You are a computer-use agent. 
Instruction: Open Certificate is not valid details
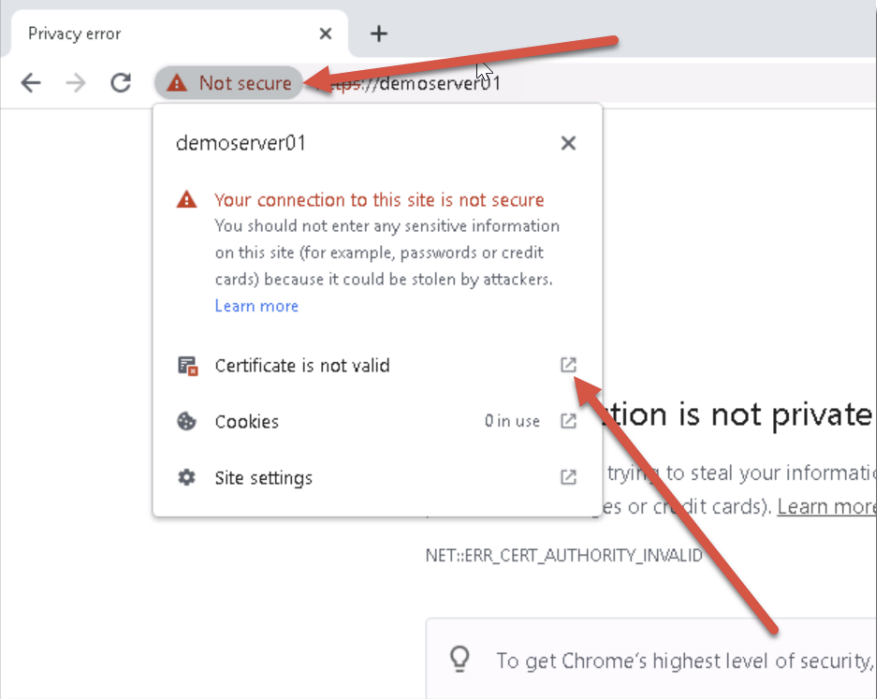(377, 365)
